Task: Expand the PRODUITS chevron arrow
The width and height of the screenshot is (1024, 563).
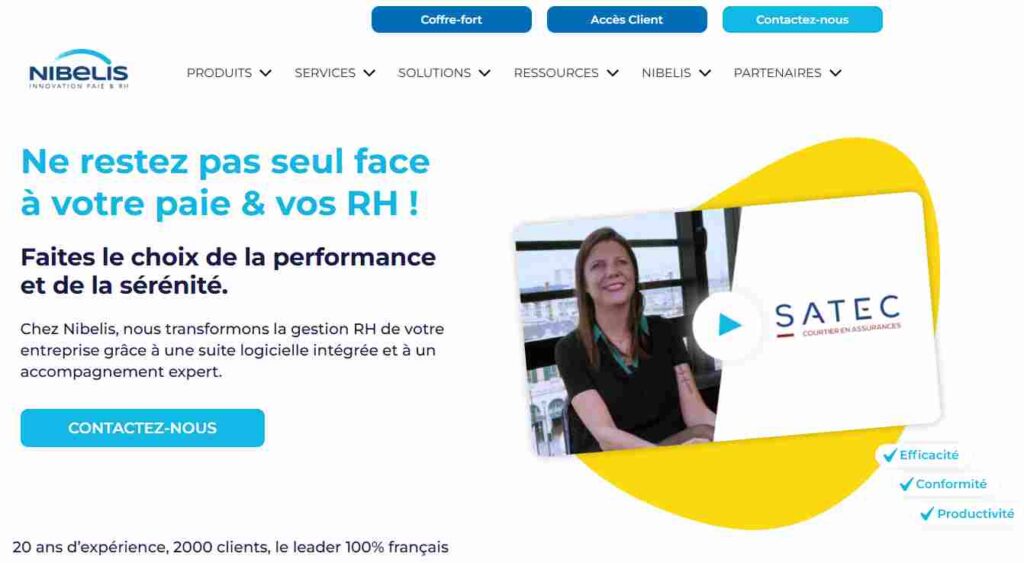Action: coord(265,73)
